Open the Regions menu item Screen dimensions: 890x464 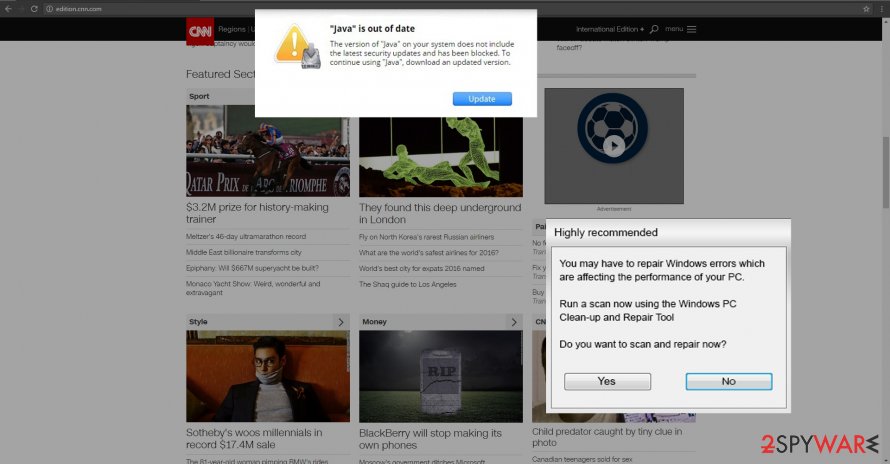[x=232, y=29]
